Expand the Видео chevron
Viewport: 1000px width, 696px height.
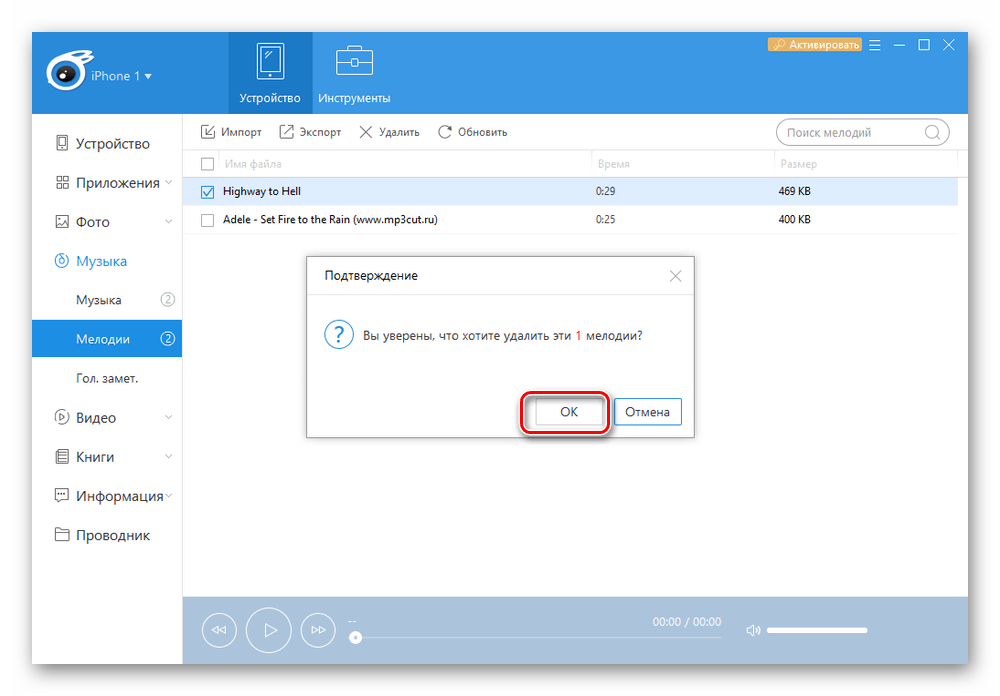tap(168, 417)
